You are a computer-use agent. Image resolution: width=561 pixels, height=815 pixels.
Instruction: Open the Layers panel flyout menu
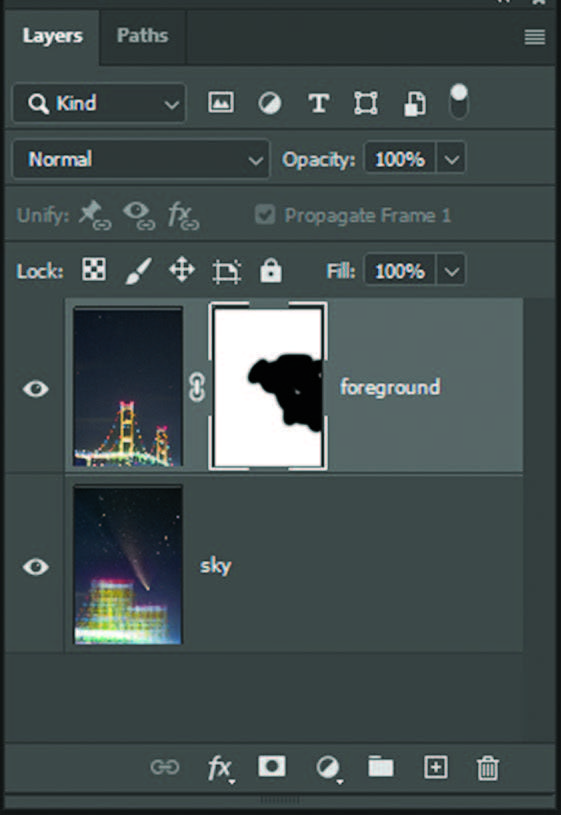(534, 37)
